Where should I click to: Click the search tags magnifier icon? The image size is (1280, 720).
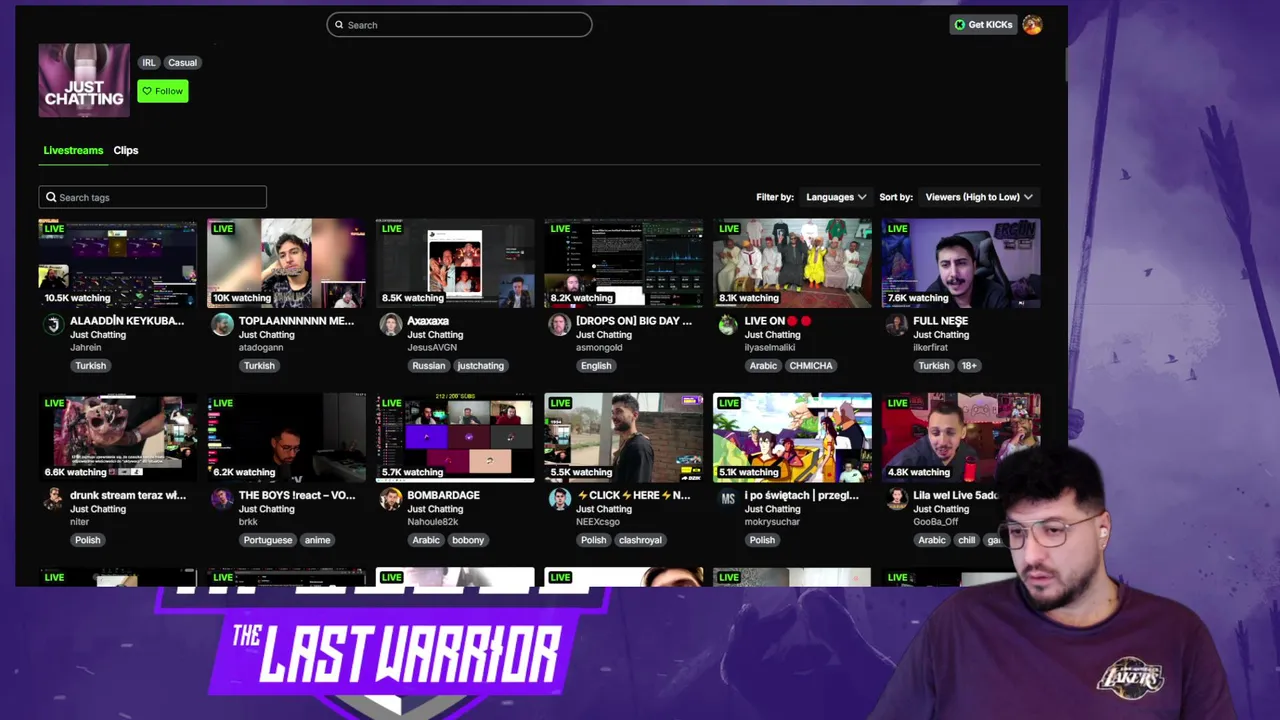(x=51, y=197)
